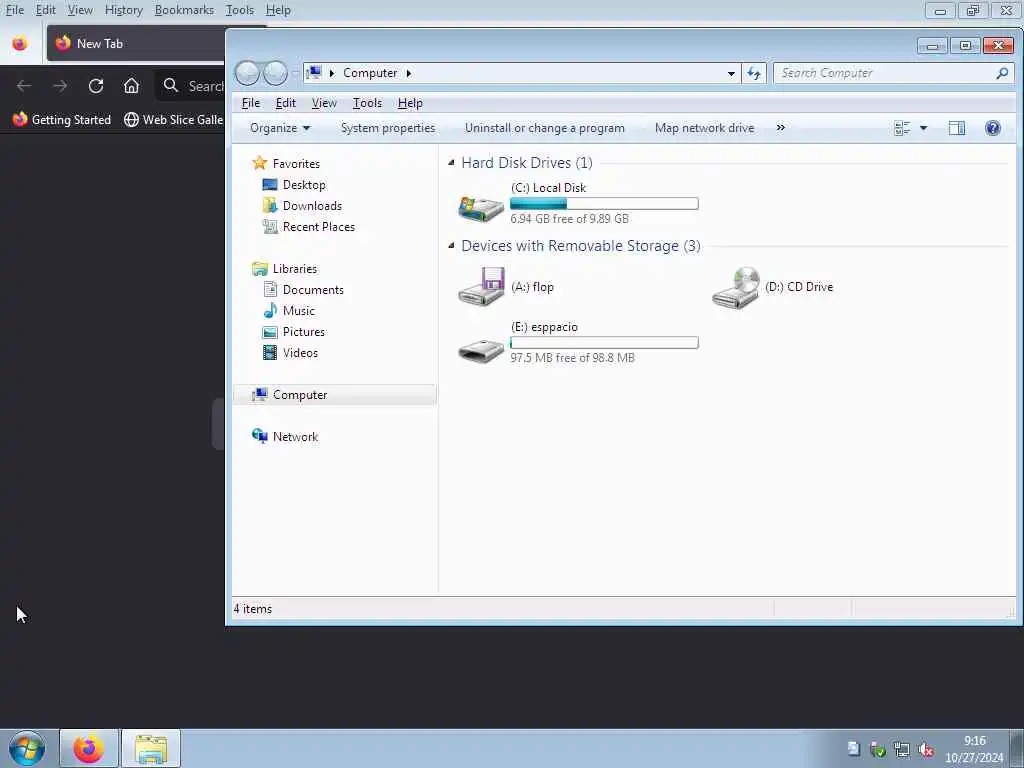The image size is (1024, 768).
Task: Collapse Devices with Removable Storage group
Action: coord(451,246)
